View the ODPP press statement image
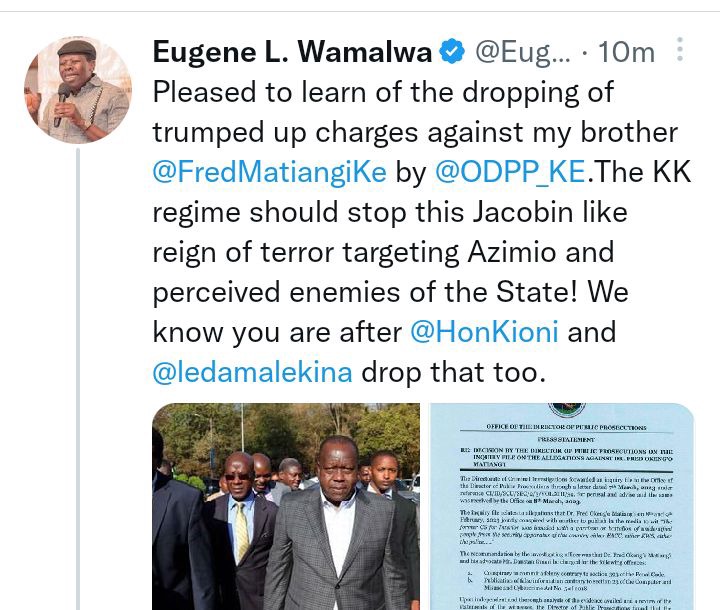Image resolution: width=720 pixels, height=610 pixels. pos(562,506)
